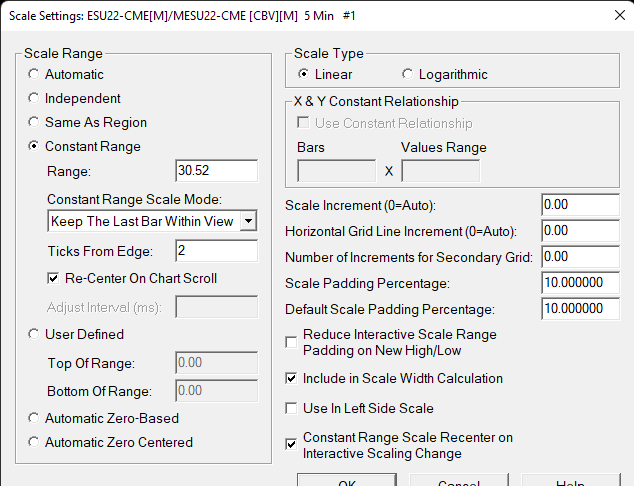Choose Automatic Zero-Based scale range
The width and height of the screenshot is (634, 486).
pyautogui.click(x=35, y=418)
